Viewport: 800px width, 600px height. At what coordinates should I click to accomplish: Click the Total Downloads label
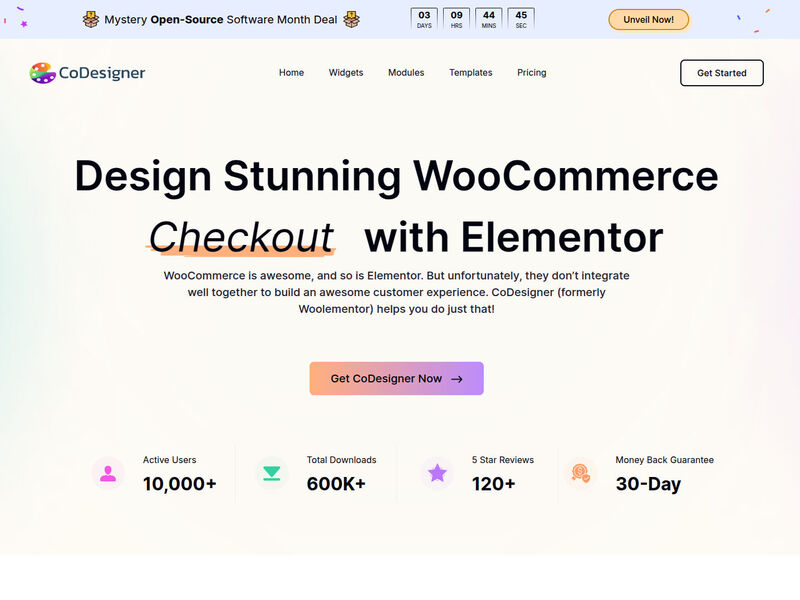[341, 460]
